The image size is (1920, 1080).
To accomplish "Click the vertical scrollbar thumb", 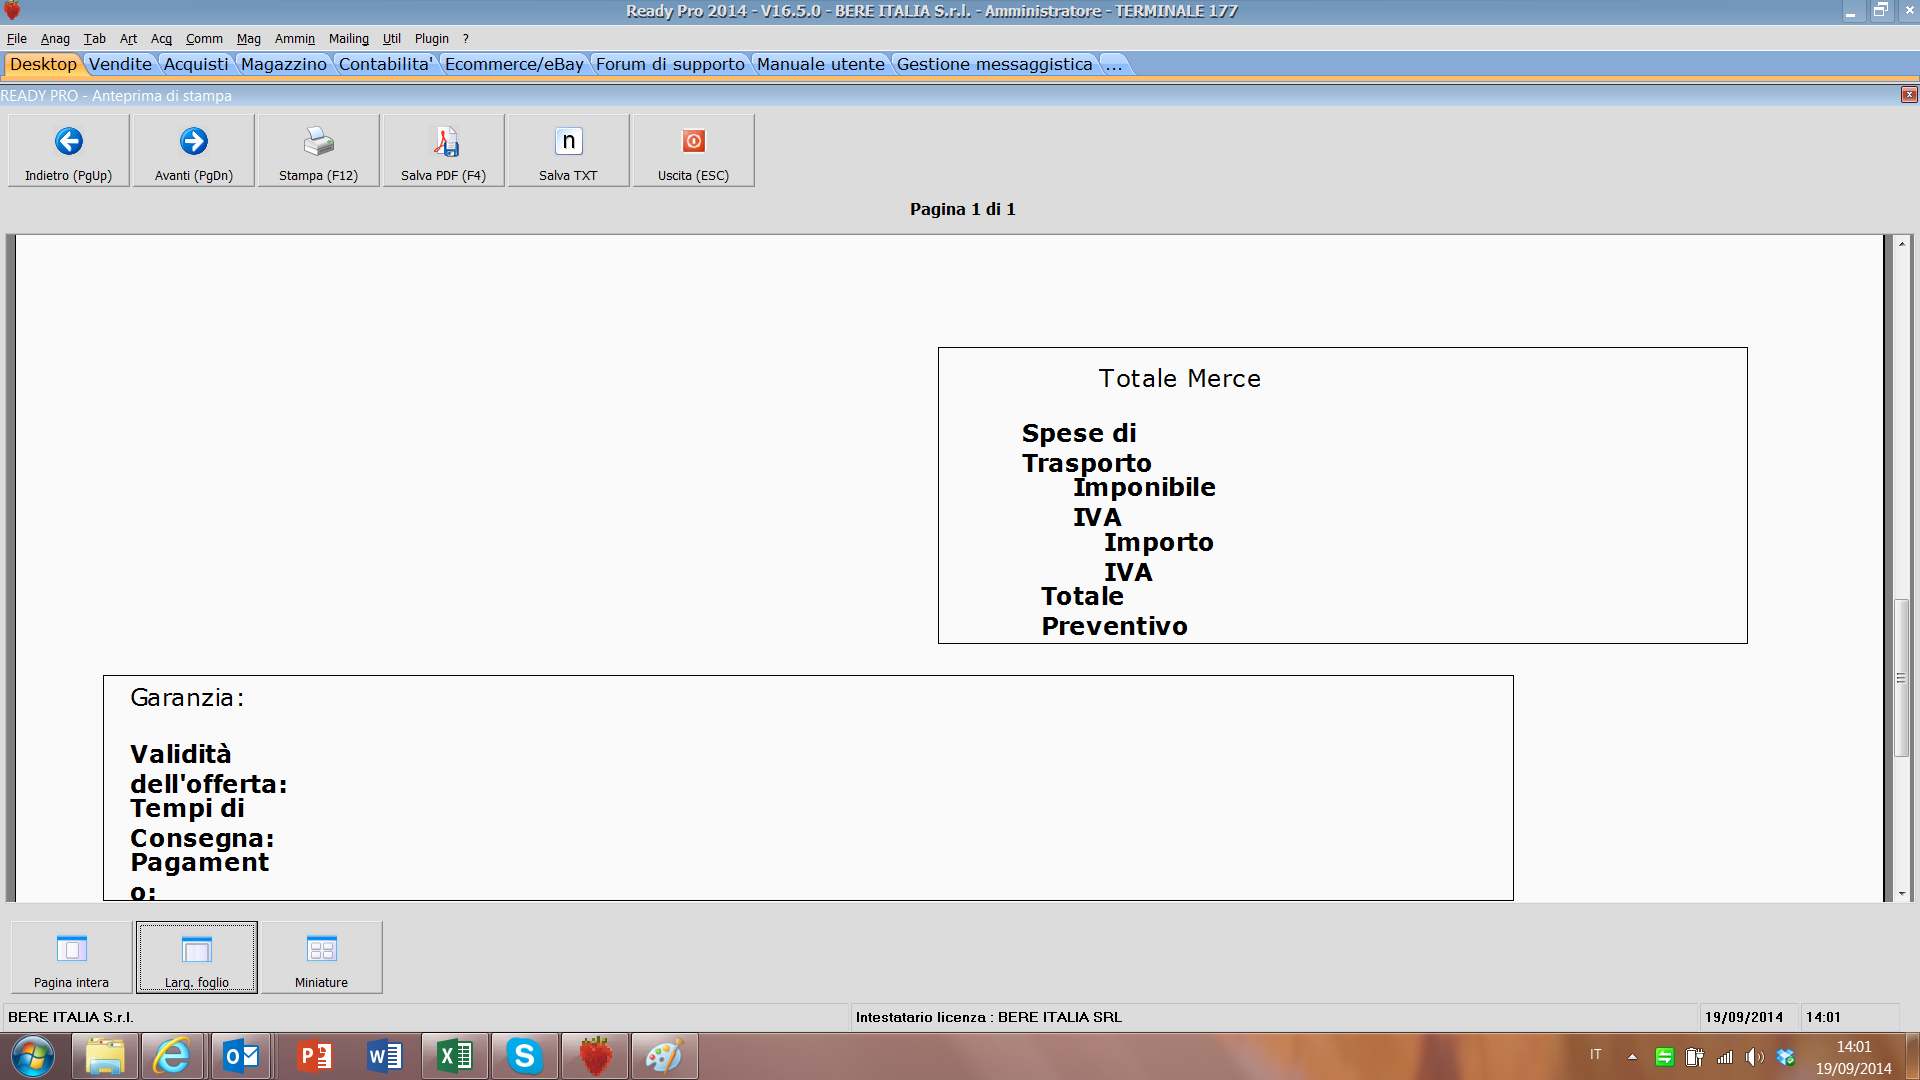I will (1901, 678).
